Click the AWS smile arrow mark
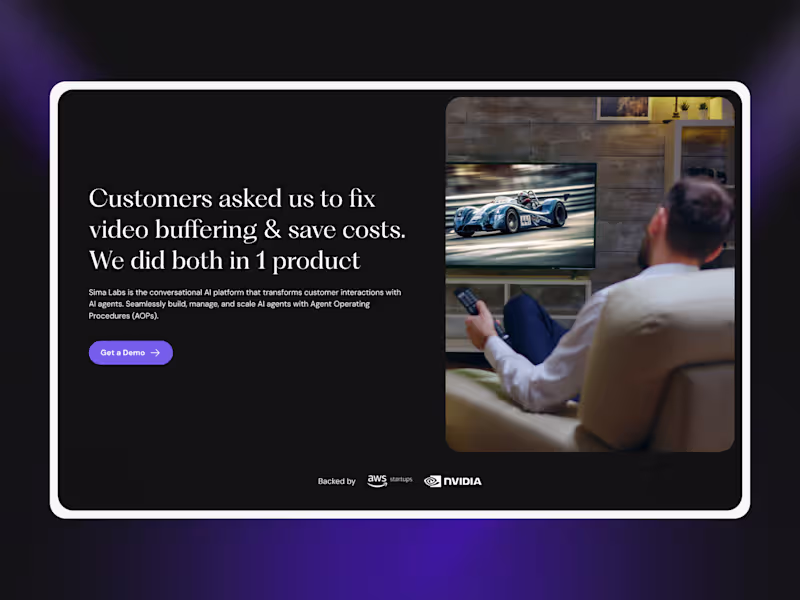This screenshot has height=600, width=800. click(376, 484)
